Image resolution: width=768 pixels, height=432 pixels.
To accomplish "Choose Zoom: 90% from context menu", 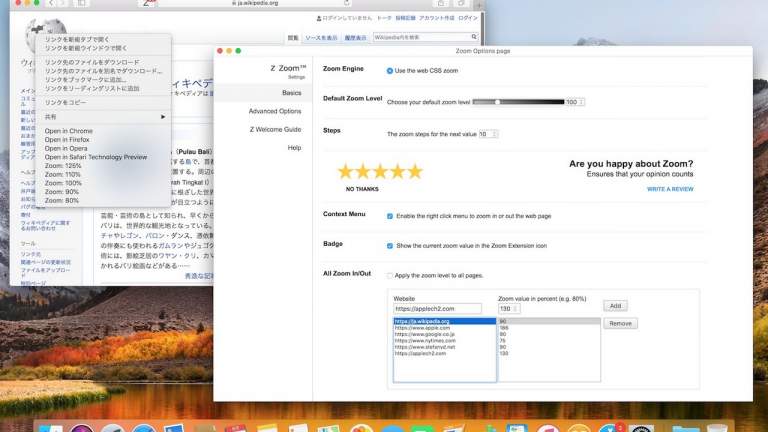I will pyautogui.click(x=61, y=192).
